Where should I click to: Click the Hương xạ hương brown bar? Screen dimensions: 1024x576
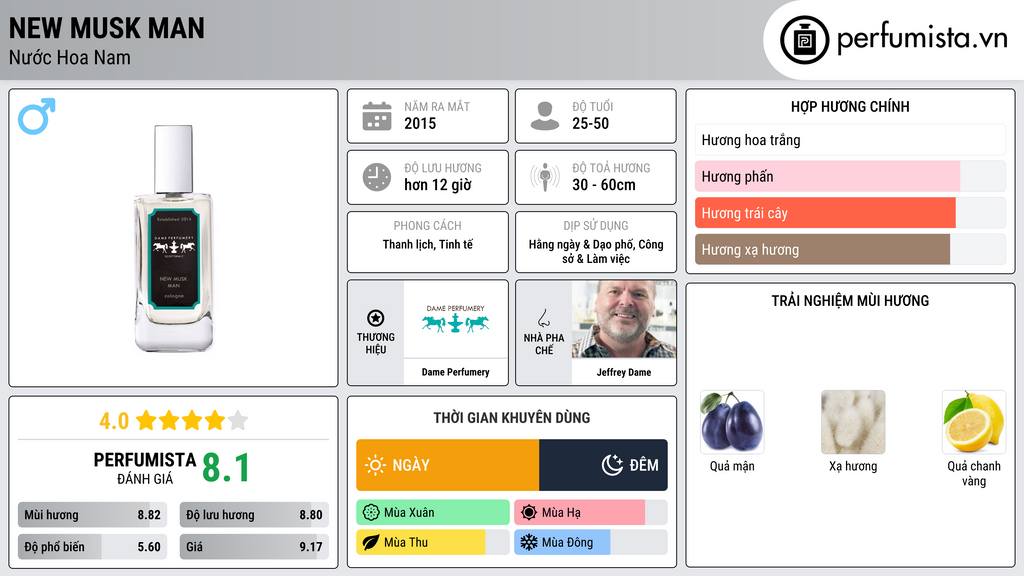[850, 249]
